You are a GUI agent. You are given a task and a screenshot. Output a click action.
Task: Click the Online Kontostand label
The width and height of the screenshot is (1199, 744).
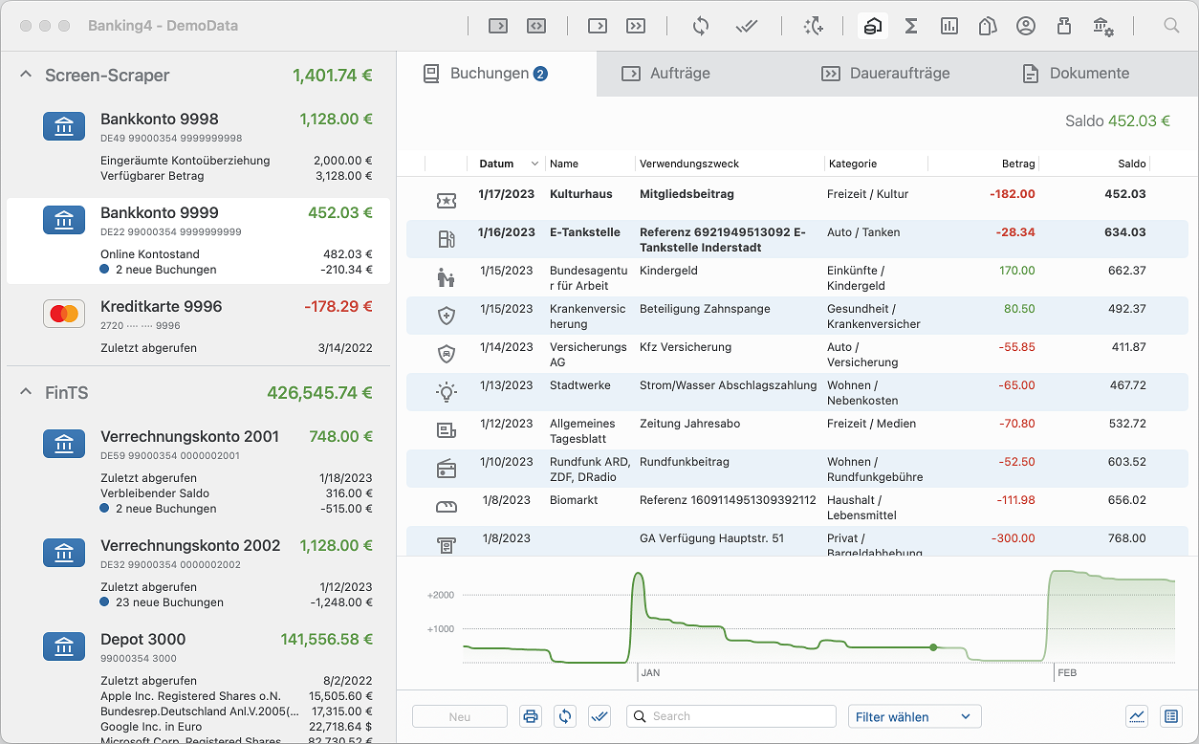pyautogui.click(x=150, y=254)
